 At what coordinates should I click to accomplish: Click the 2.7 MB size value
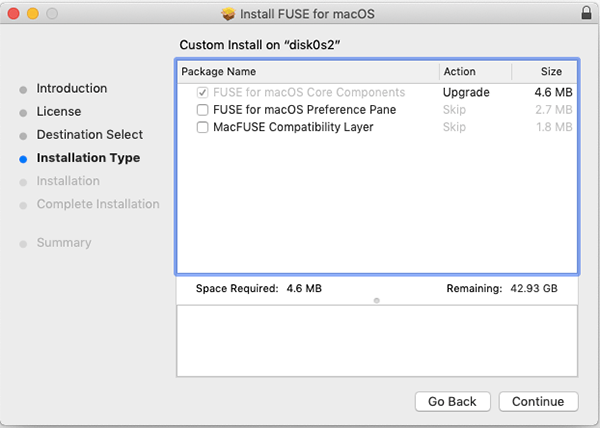click(x=553, y=110)
